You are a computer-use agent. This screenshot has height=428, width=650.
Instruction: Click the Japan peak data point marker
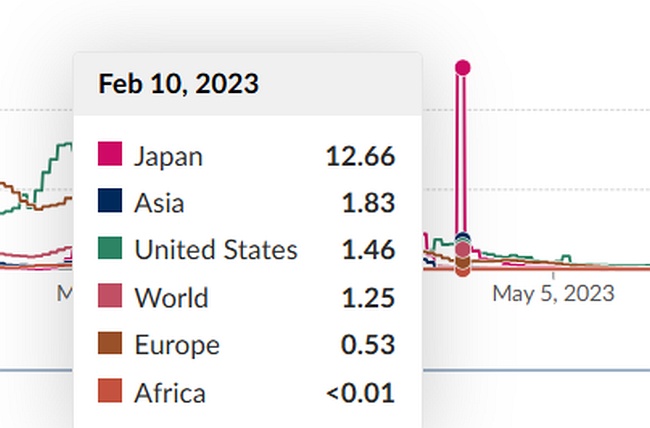462,68
